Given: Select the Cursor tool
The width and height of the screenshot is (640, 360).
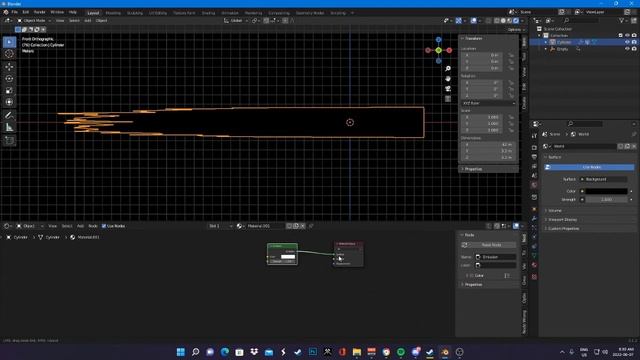Looking at the screenshot, I should [9, 54].
